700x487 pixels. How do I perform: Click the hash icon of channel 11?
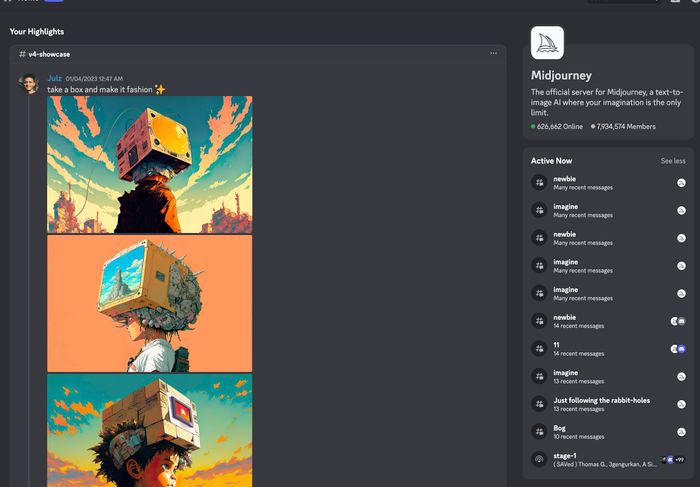click(x=539, y=349)
